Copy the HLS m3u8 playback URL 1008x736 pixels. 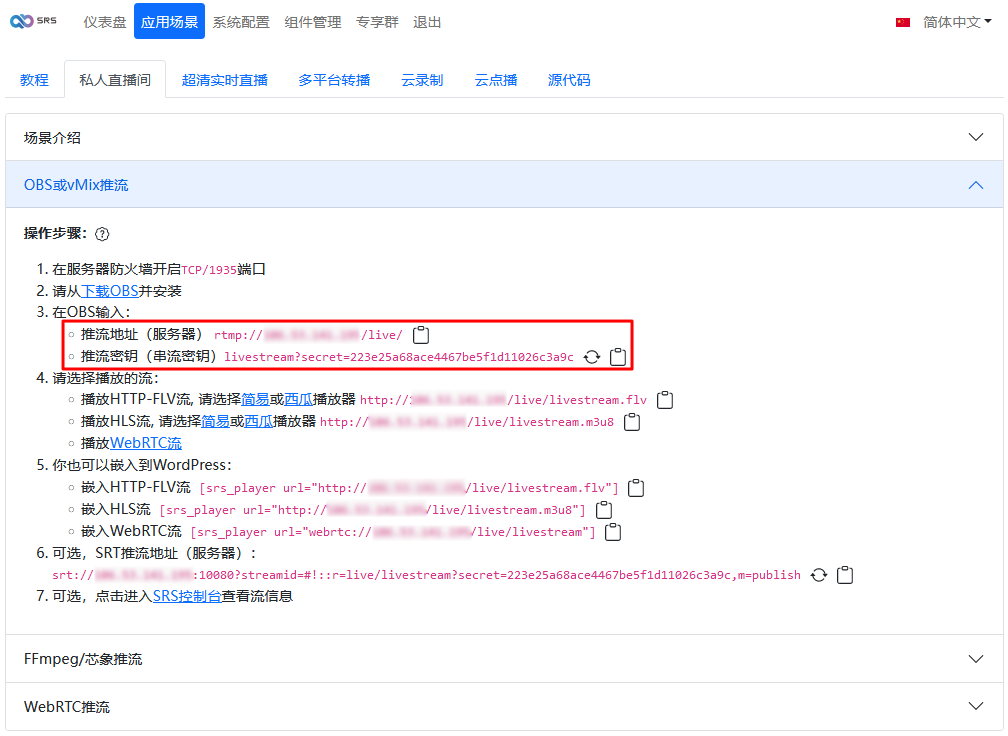(x=633, y=422)
